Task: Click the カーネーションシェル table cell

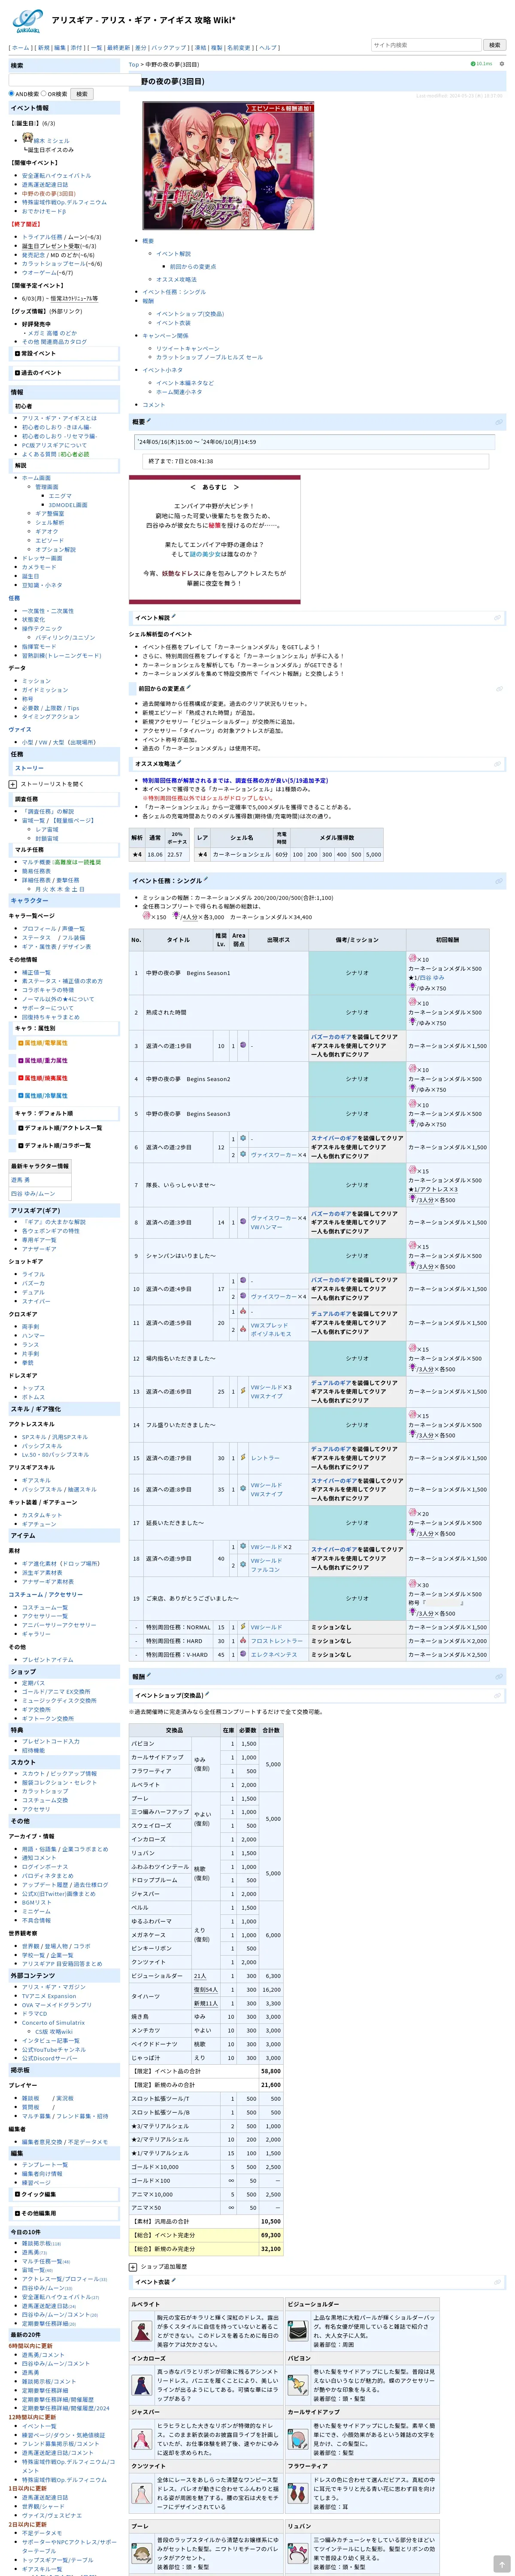Action: 241,855
